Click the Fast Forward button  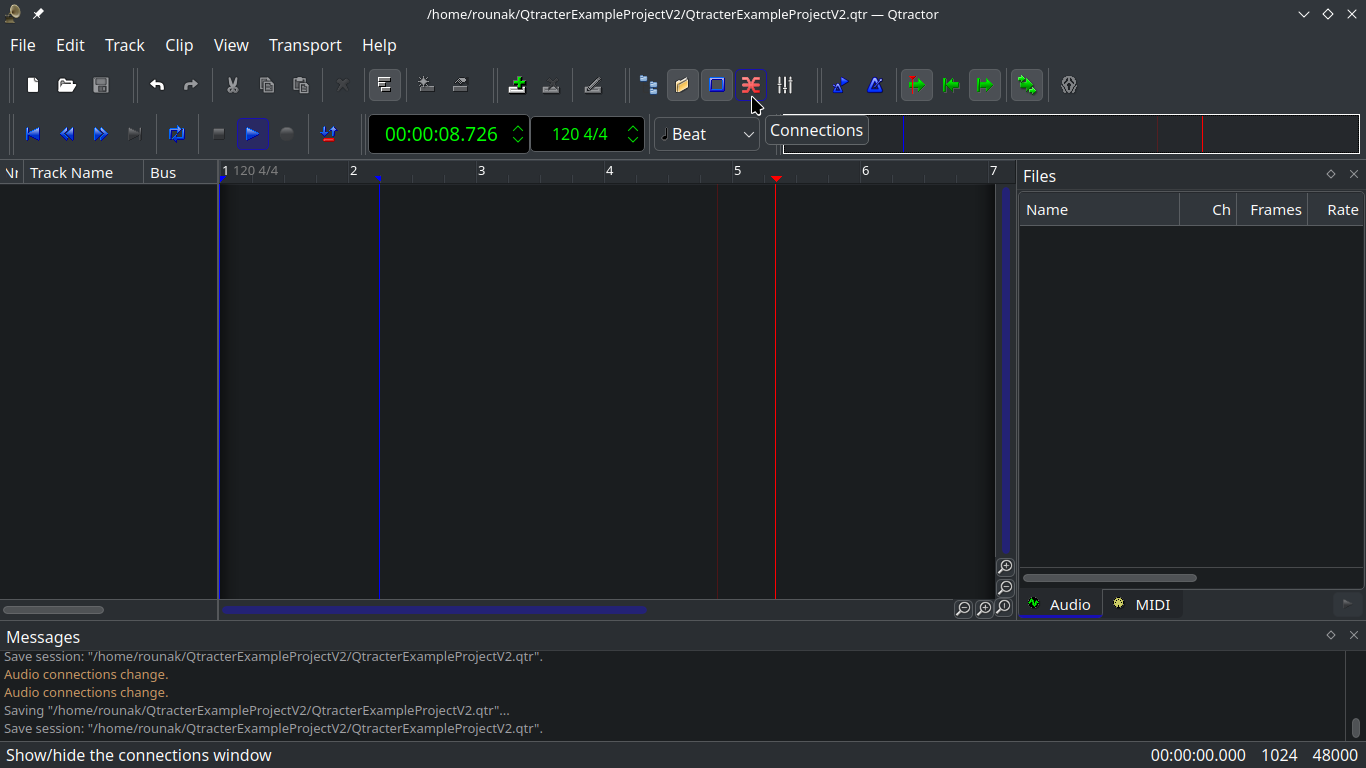101,134
